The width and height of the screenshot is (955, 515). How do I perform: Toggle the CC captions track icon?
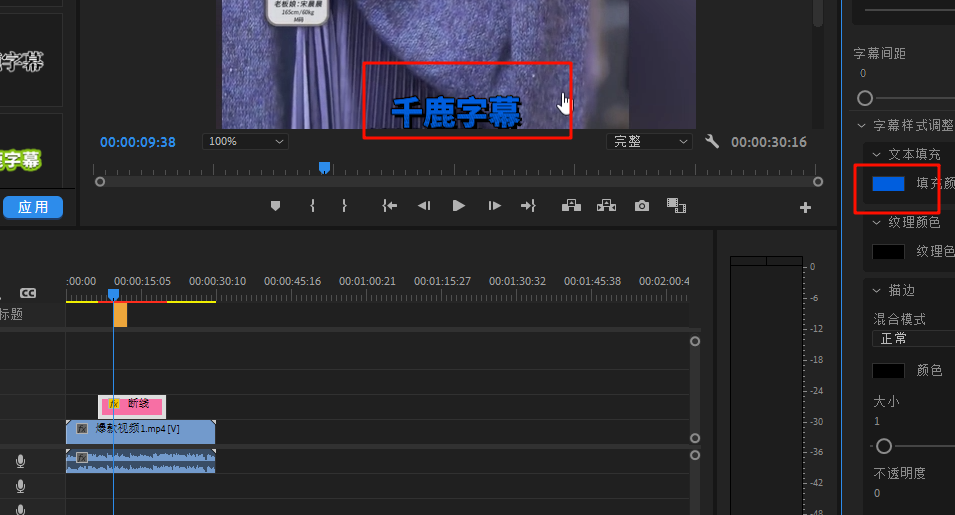pos(28,293)
